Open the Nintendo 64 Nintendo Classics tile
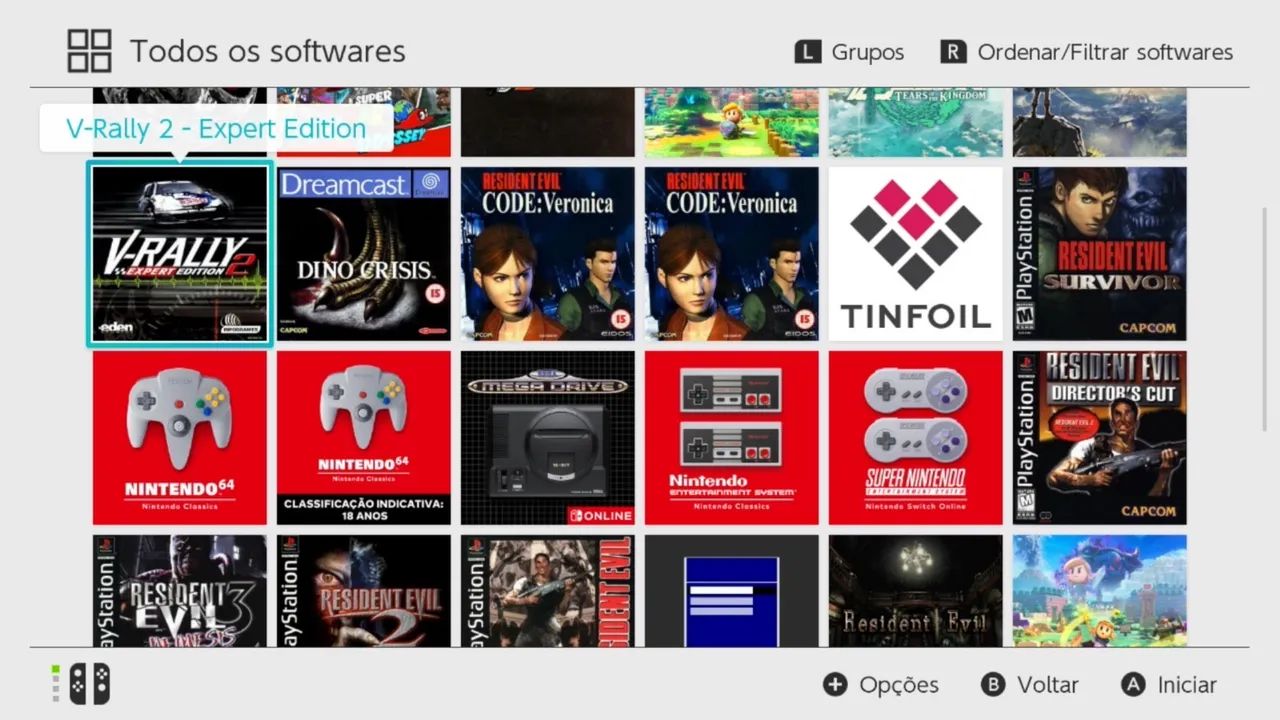 (x=180, y=438)
